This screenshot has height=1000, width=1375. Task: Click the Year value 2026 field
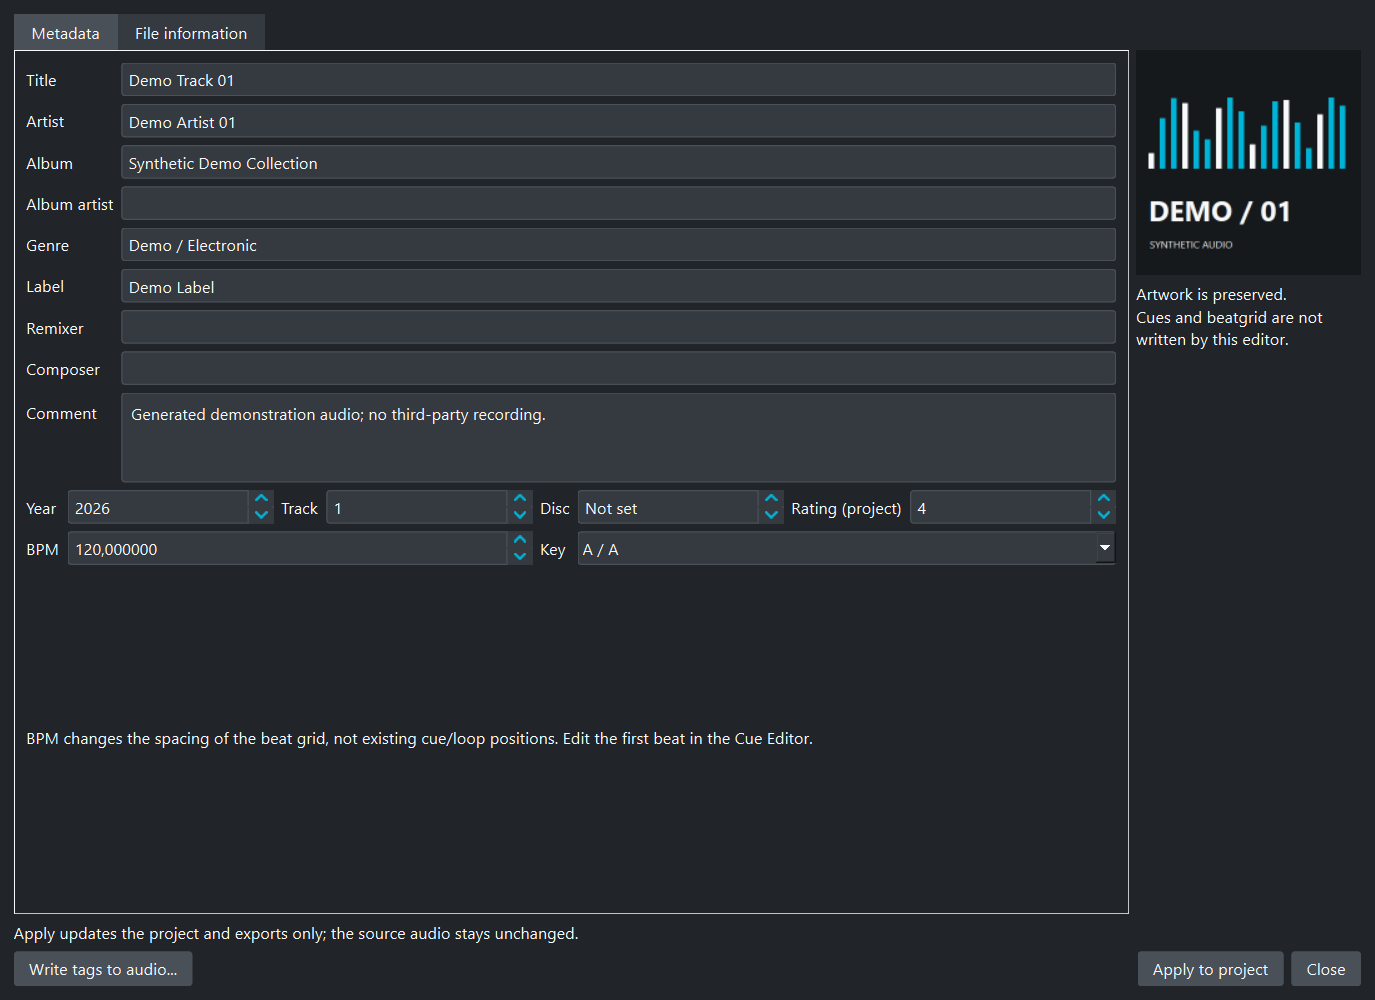pos(158,508)
